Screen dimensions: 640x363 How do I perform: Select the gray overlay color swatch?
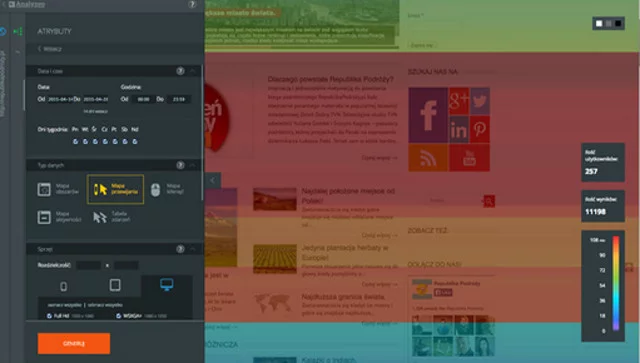coord(609,23)
